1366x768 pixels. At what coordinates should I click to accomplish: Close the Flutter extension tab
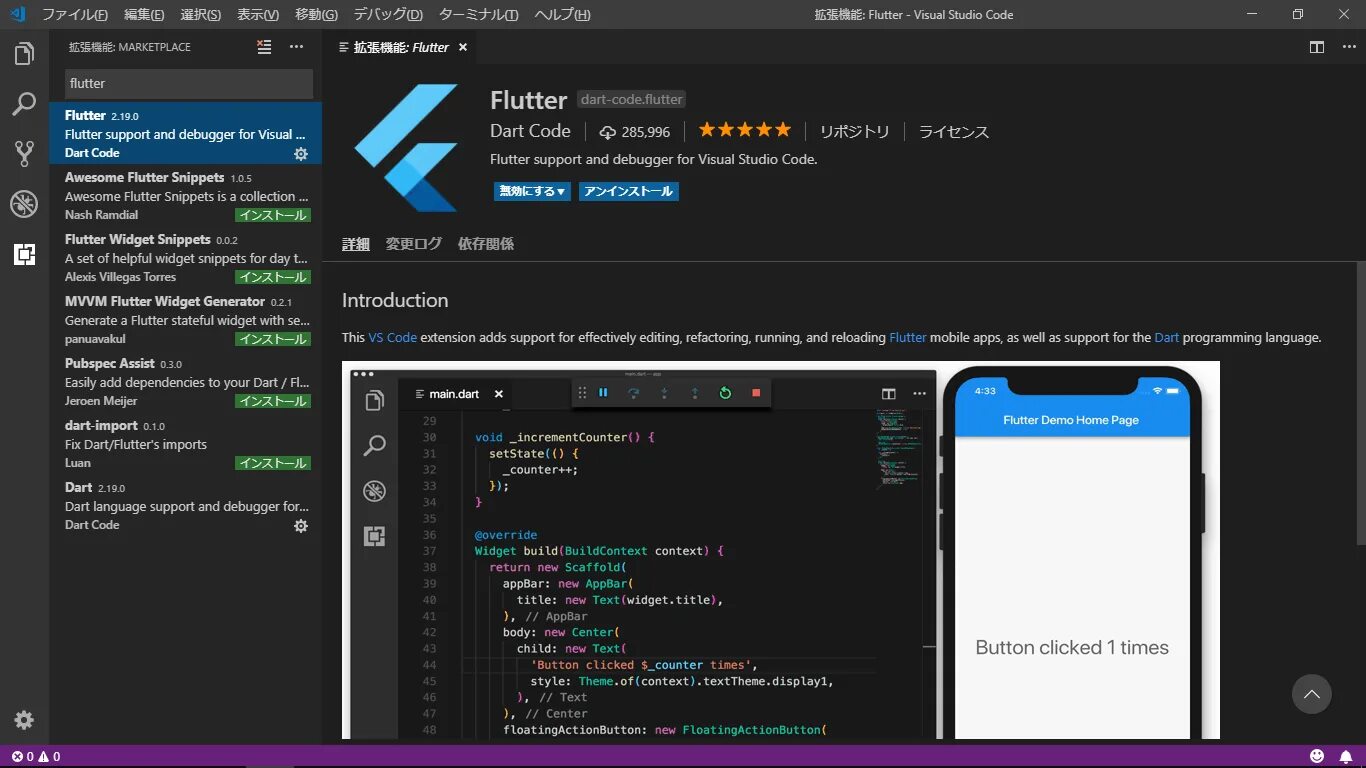[x=463, y=47]
